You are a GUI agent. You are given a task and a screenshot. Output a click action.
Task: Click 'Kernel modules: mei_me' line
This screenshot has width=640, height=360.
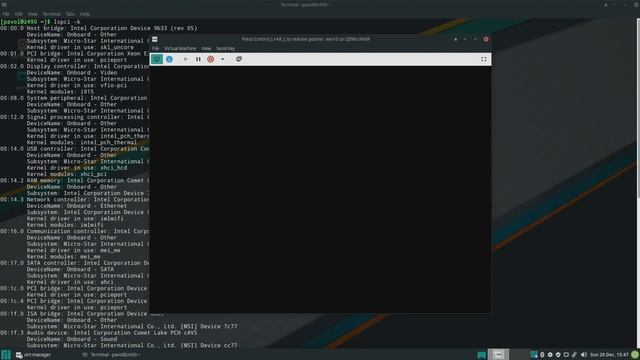tap(63, 257)
